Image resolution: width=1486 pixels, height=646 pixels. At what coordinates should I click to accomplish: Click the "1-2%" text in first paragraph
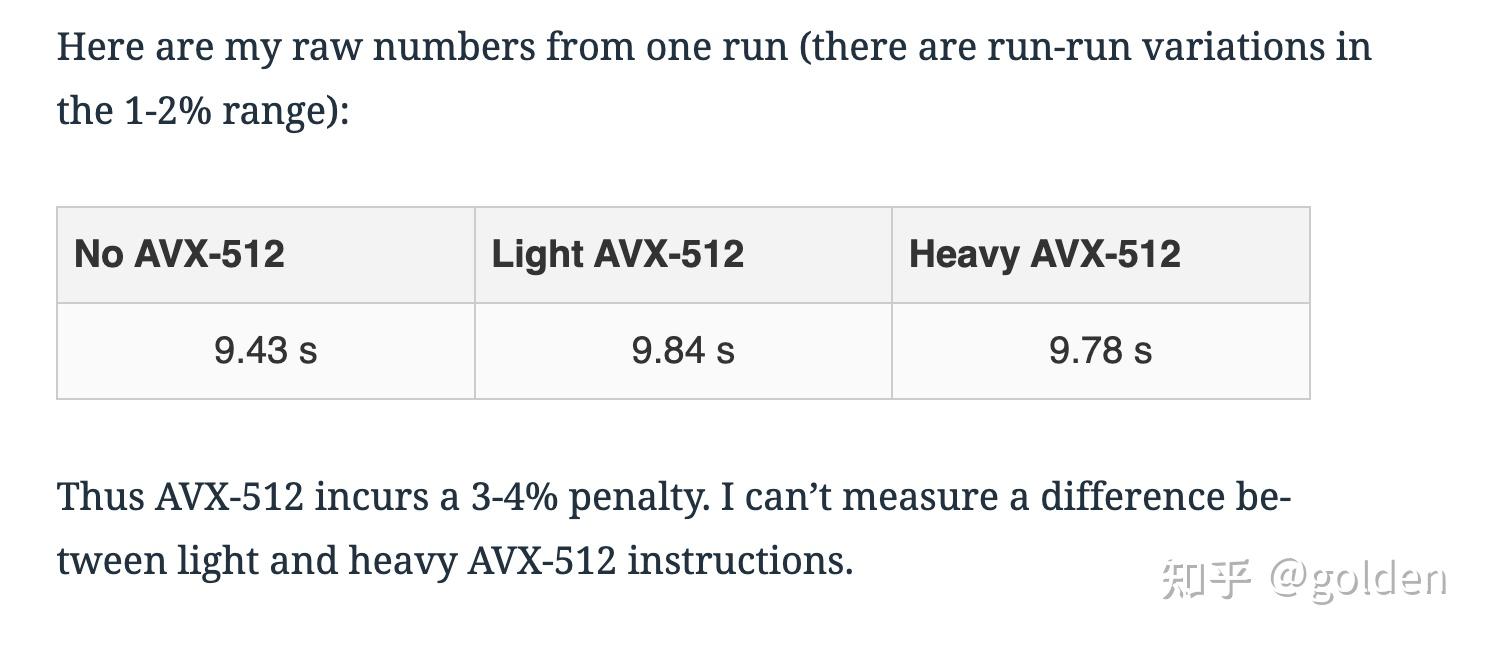pyautogui.click(x=167, y=111)
